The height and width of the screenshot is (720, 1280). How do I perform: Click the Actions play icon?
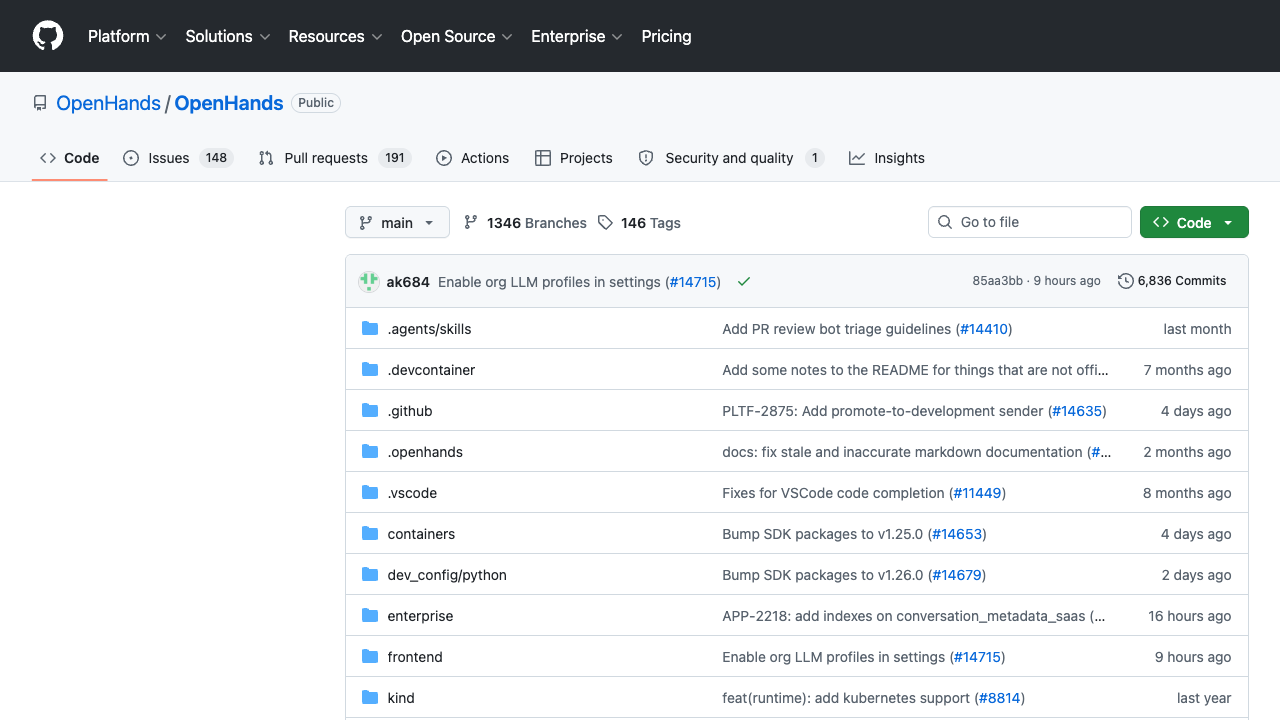click(x=445, y=158)
